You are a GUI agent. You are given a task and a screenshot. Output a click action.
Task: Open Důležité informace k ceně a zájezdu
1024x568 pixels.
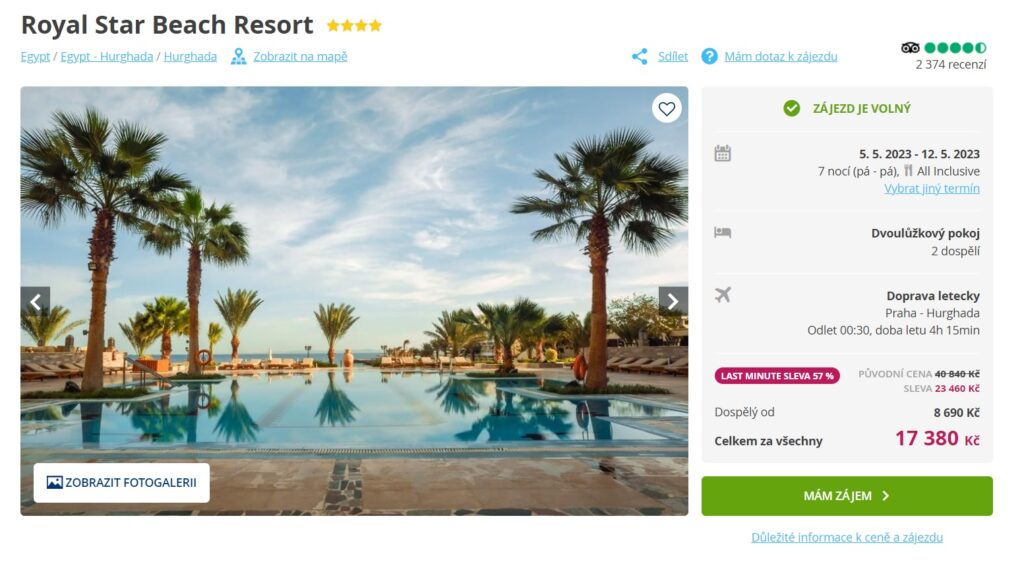(x=847, y=537)
